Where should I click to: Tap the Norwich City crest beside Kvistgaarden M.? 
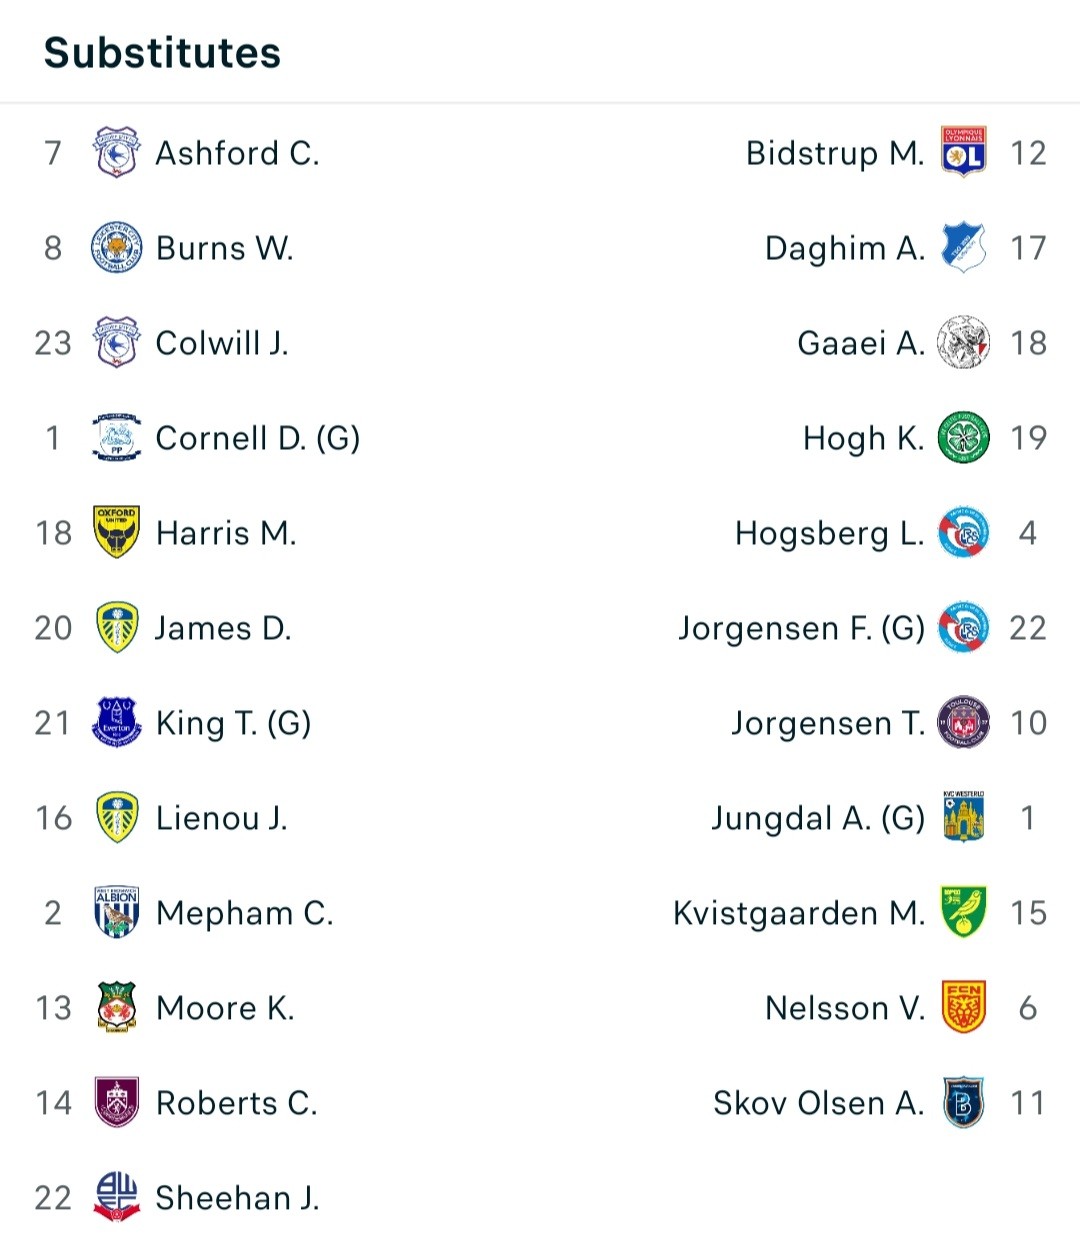[964, 913]
